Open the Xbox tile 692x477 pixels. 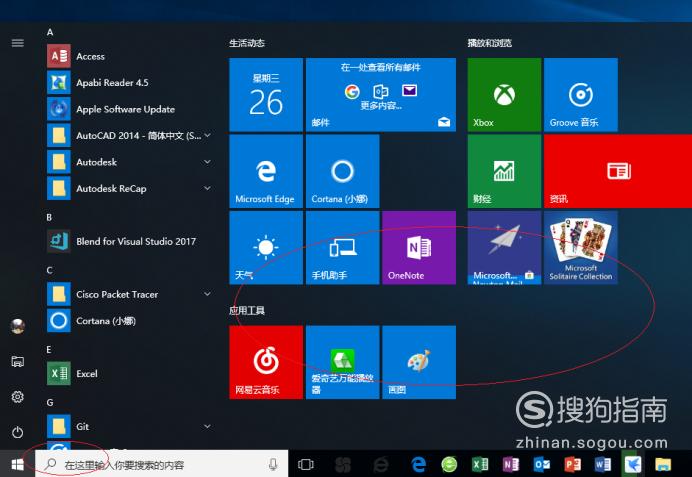[x=504, y=95]
